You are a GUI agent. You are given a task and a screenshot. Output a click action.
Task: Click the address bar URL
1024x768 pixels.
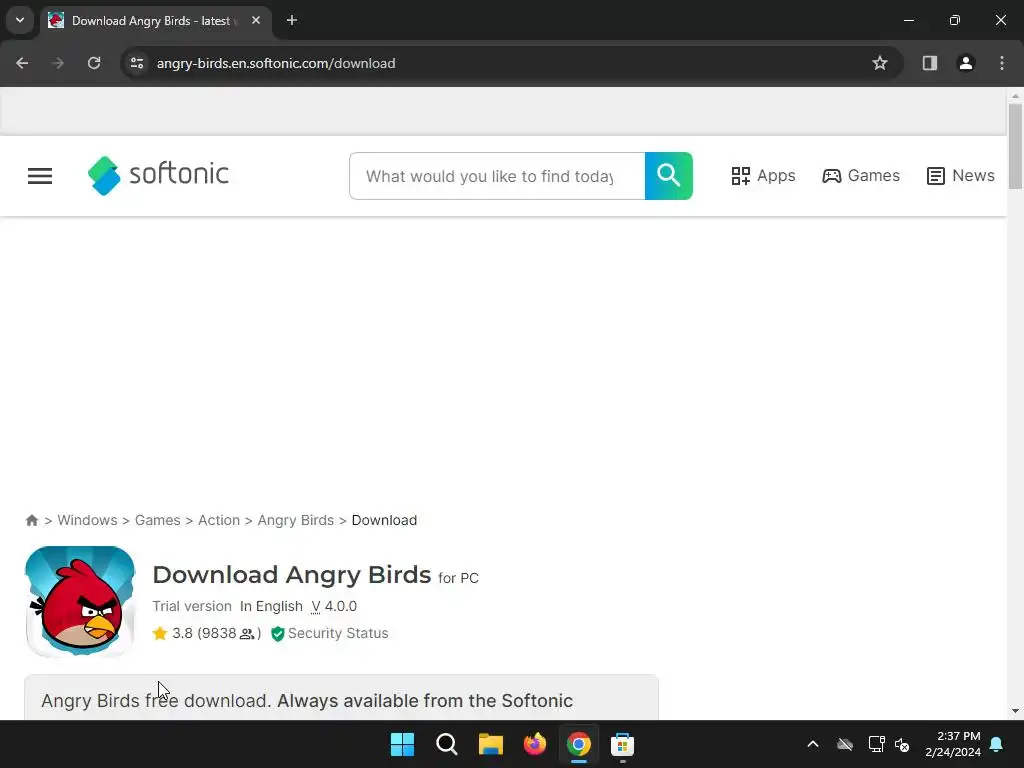point(276,63)
